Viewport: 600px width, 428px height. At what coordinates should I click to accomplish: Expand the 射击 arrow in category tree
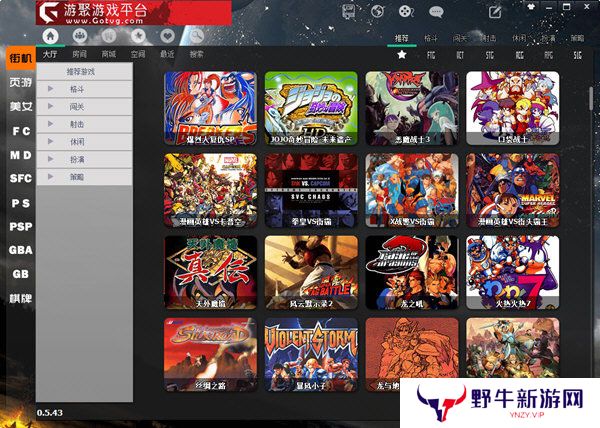(51, 124)
